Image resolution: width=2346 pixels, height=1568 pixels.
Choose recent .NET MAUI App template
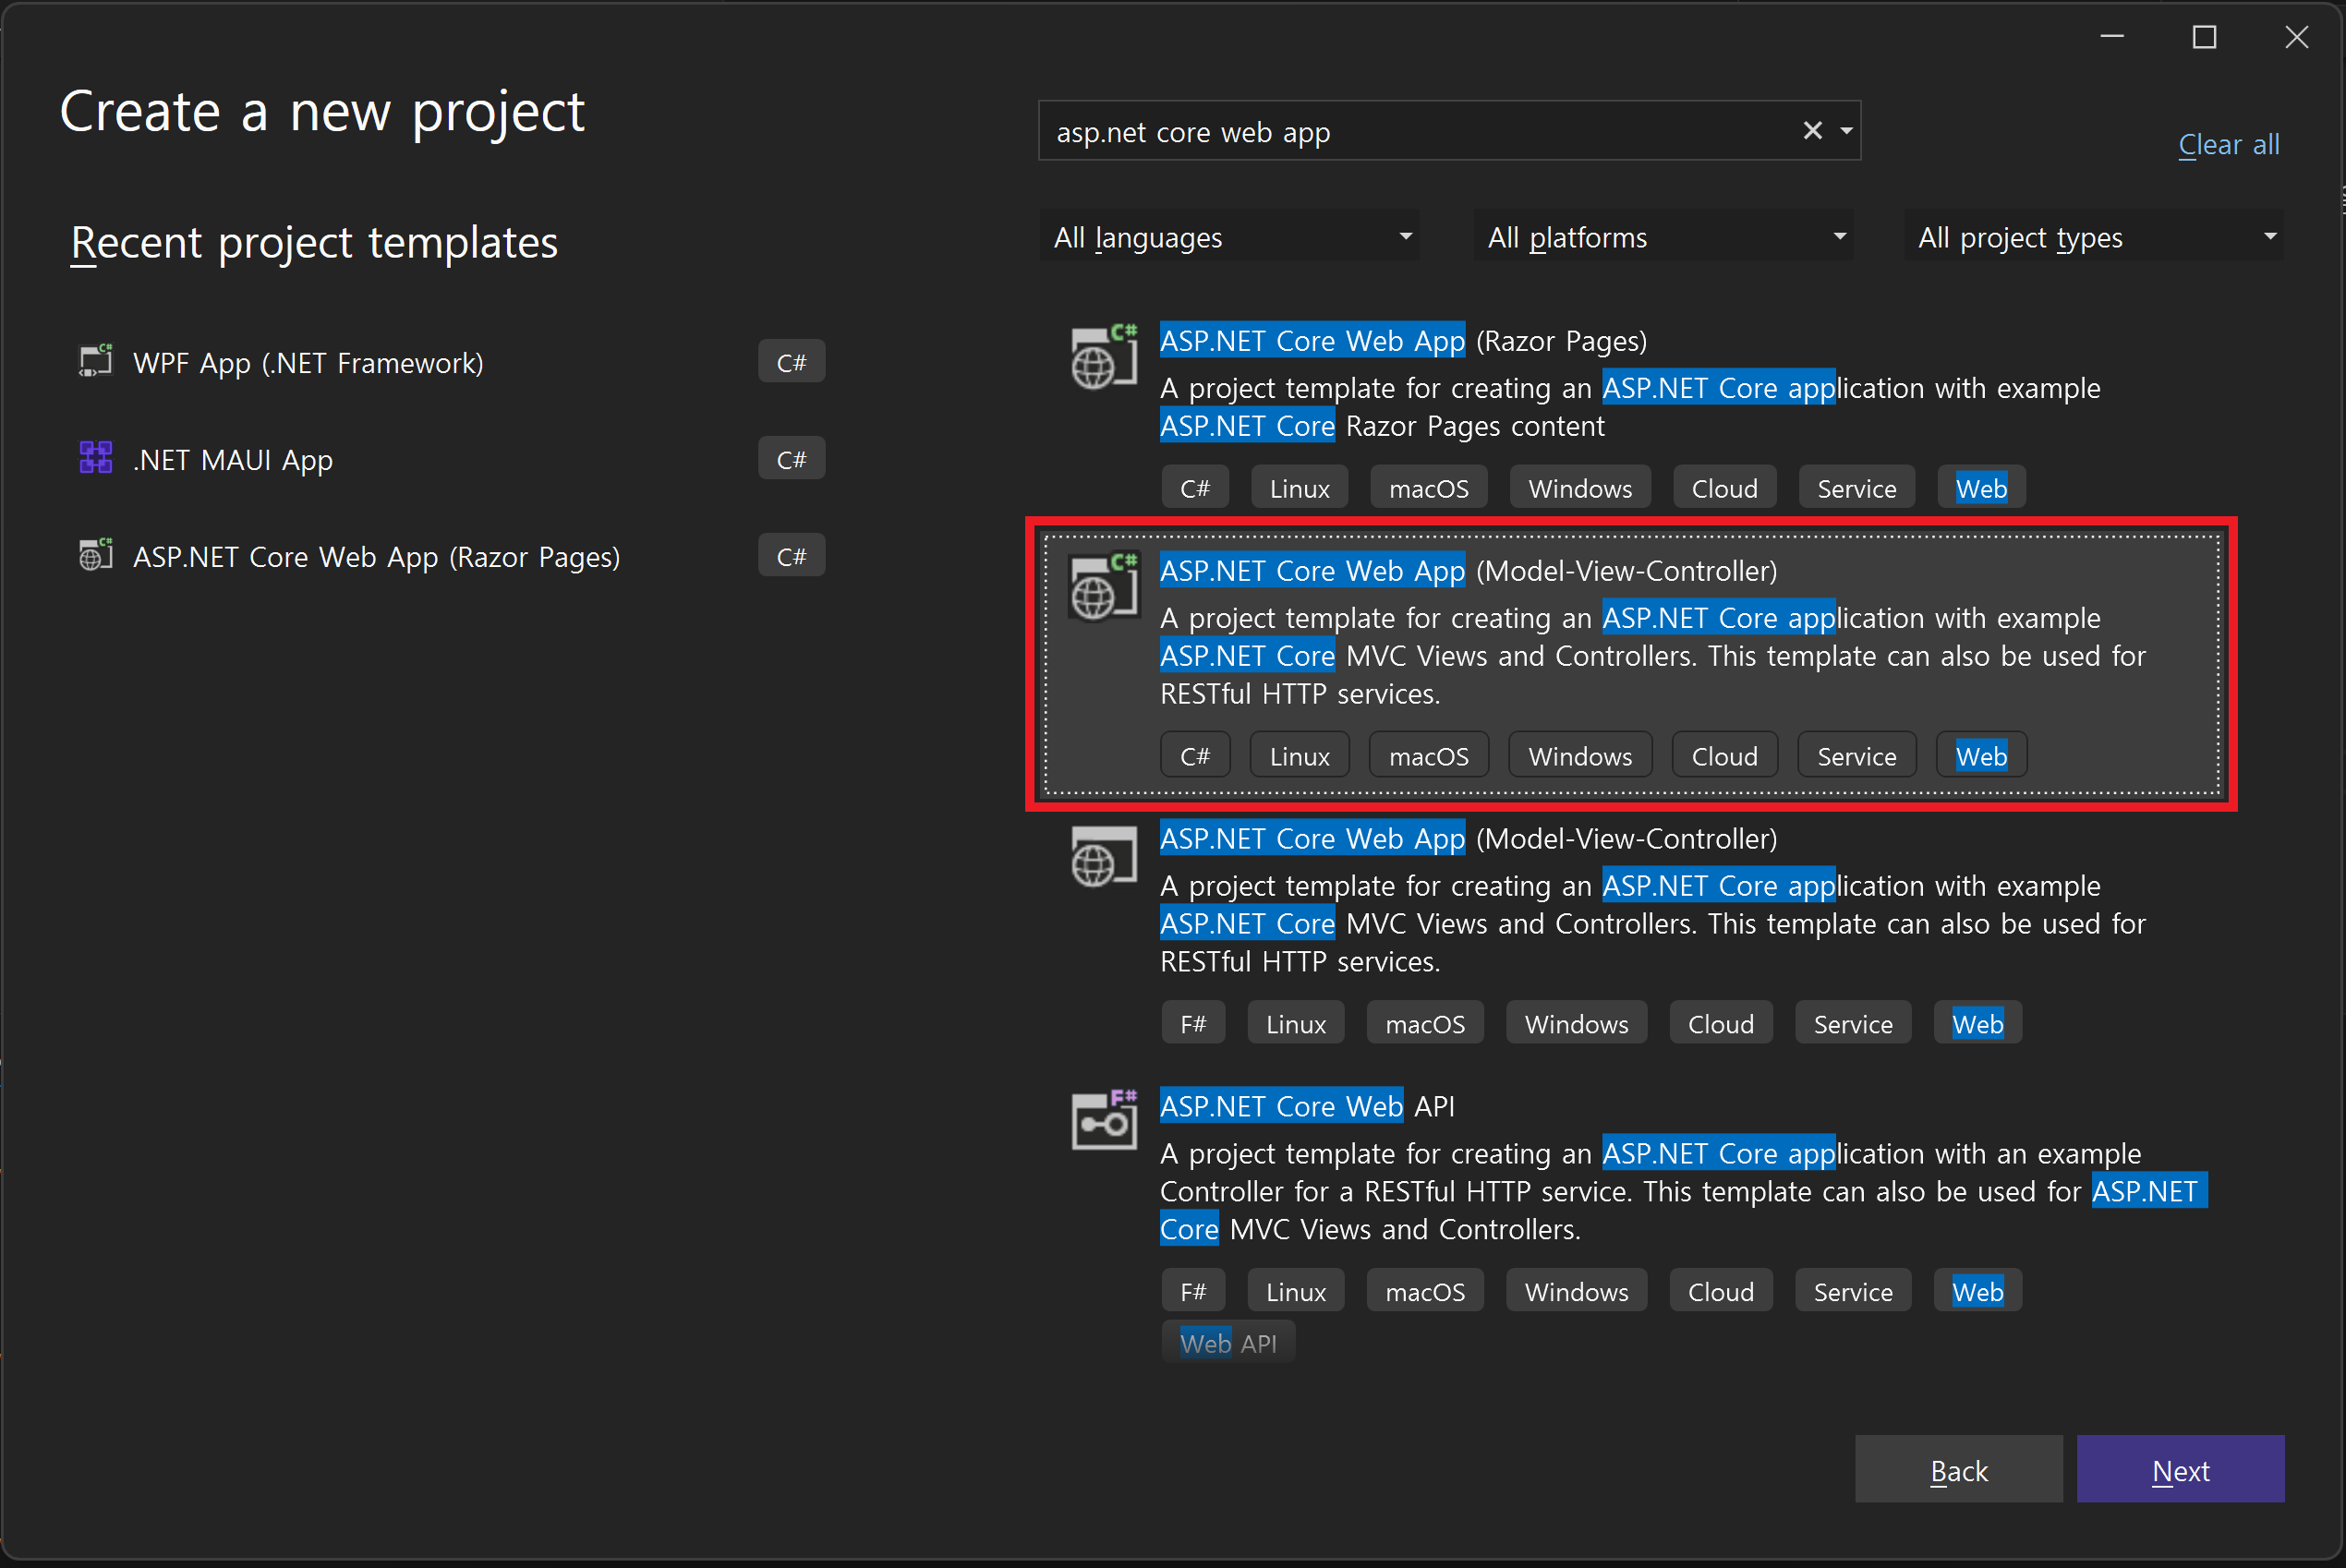(232, 460)
